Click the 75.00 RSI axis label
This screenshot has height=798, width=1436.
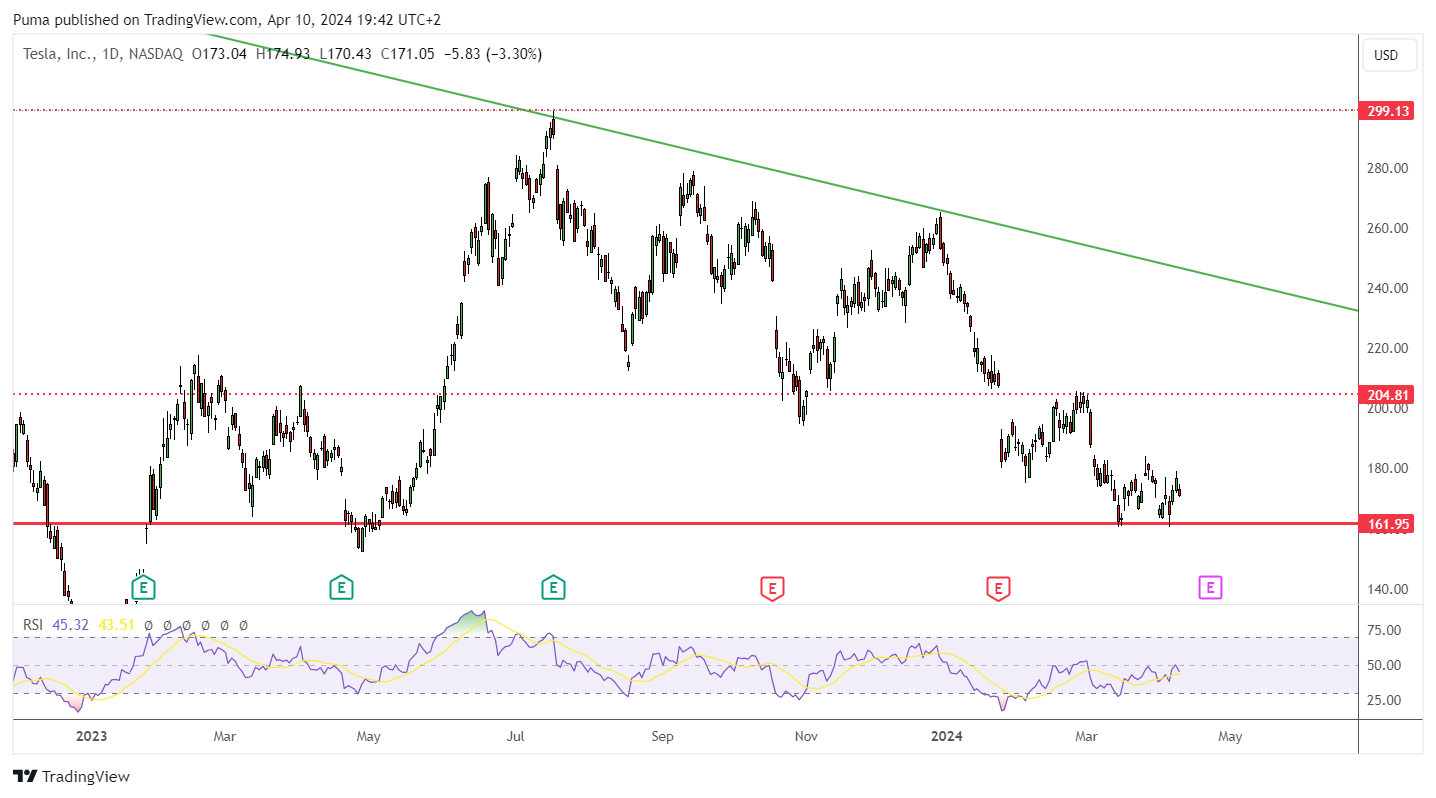[x=1384, y=630]
